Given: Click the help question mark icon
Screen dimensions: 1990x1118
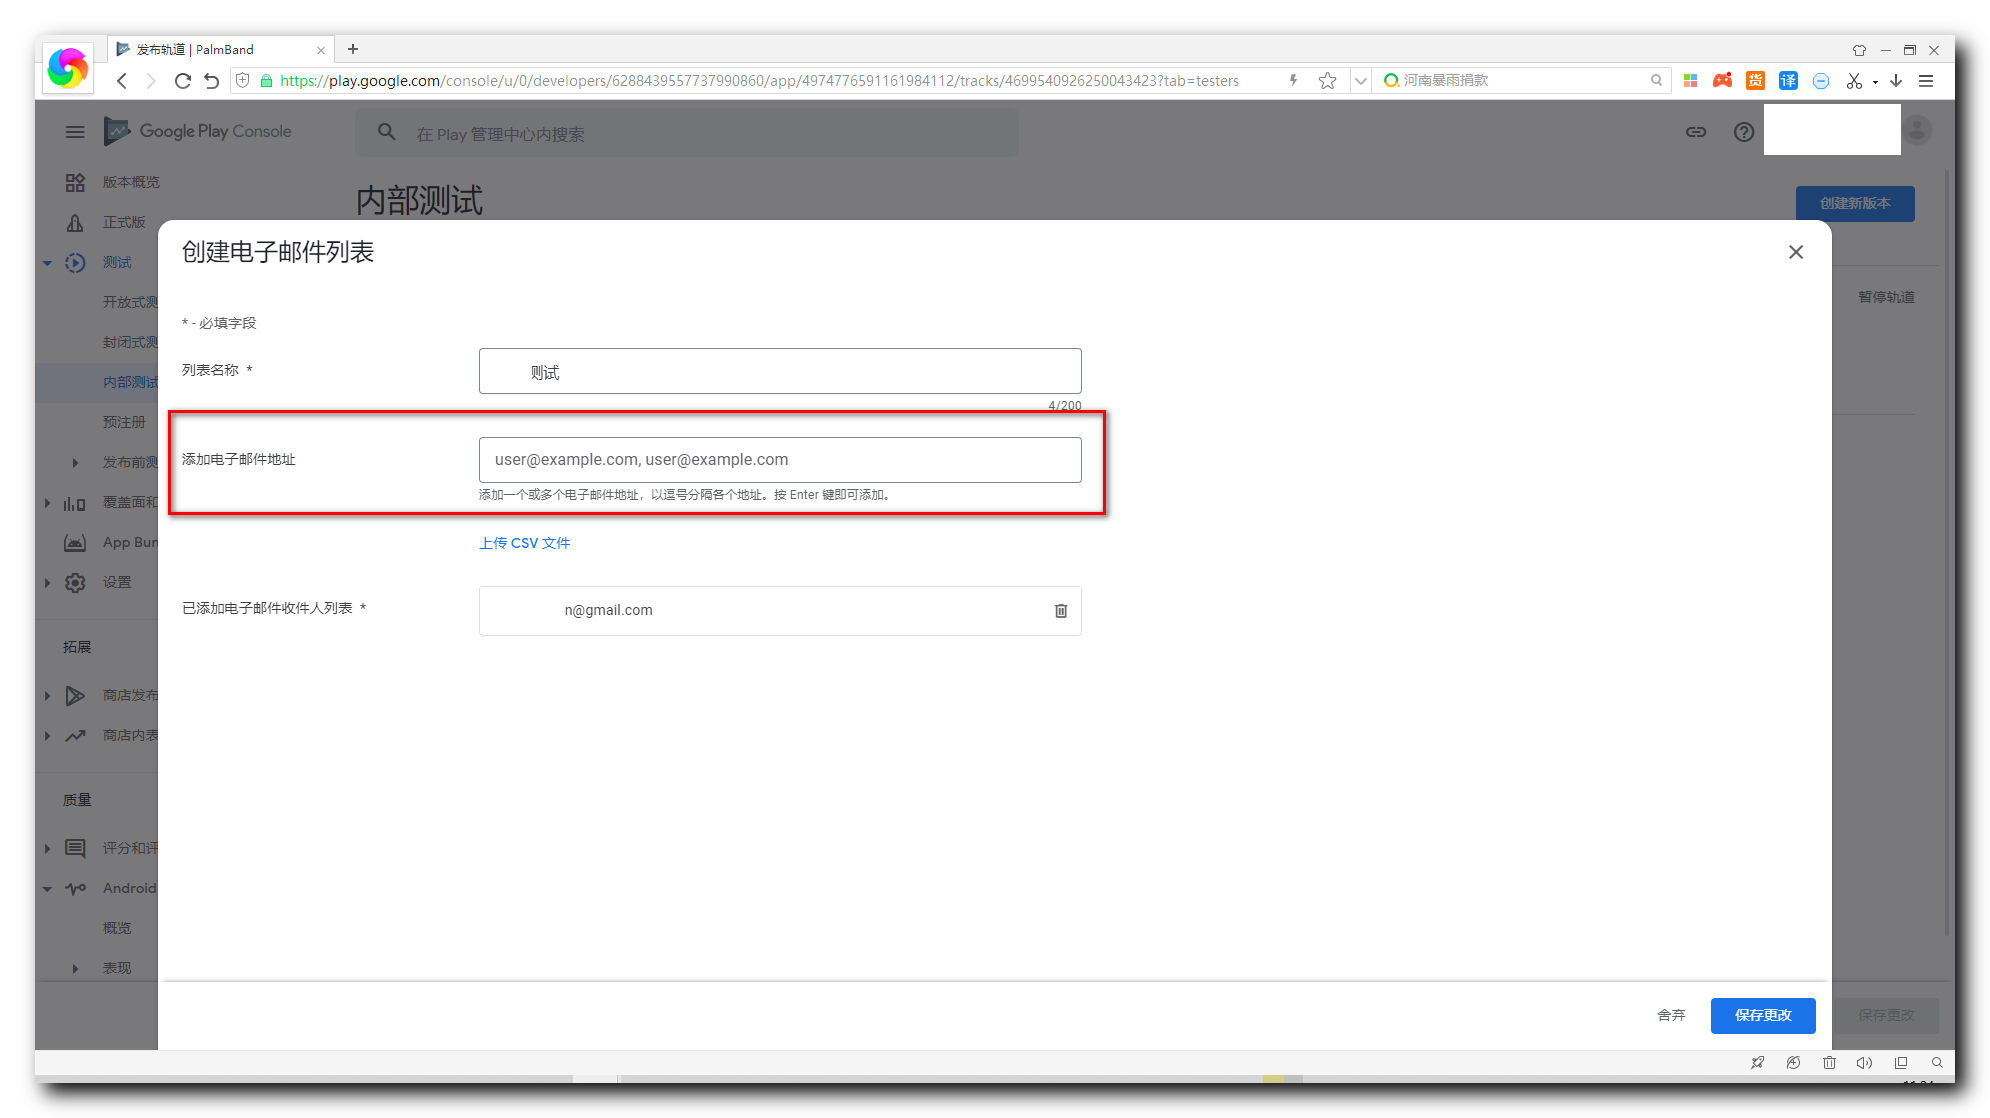Looking at the screenshot, I should click(1744, 132).
